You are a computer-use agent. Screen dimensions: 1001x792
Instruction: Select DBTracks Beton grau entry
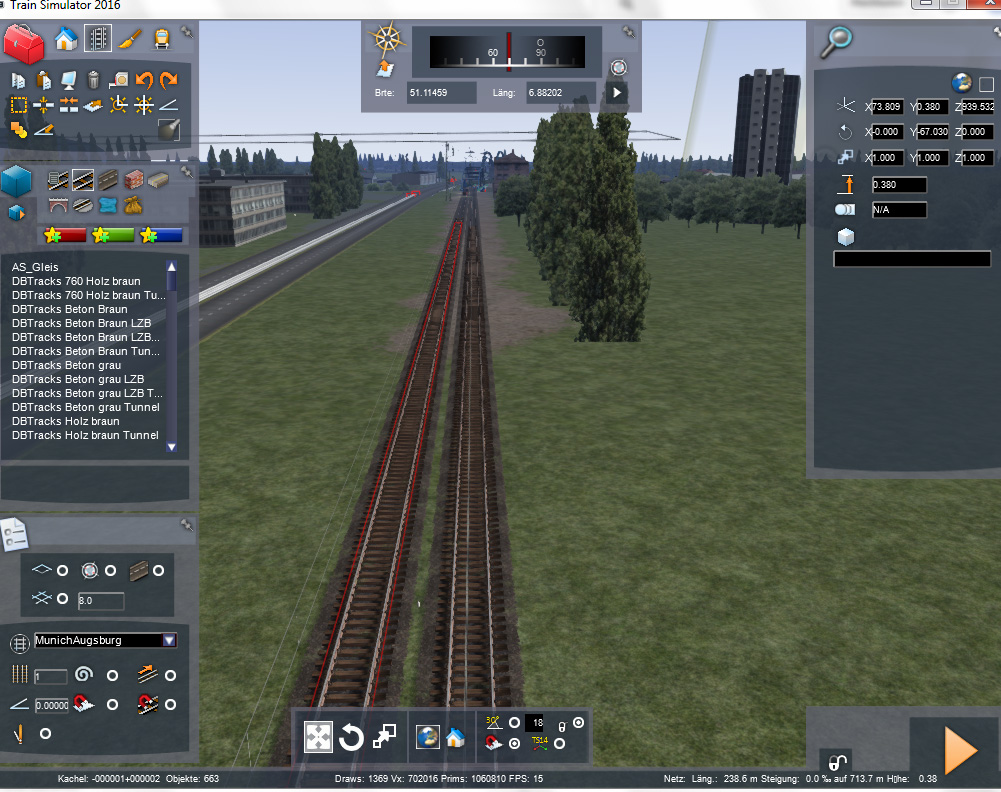[x=66, y=366]
